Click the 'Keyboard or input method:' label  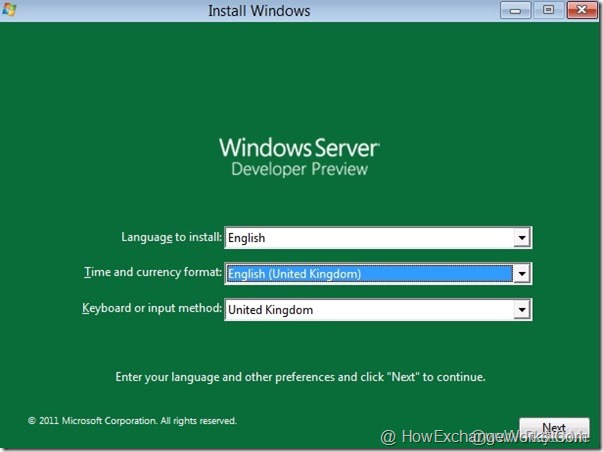point(152,309)
